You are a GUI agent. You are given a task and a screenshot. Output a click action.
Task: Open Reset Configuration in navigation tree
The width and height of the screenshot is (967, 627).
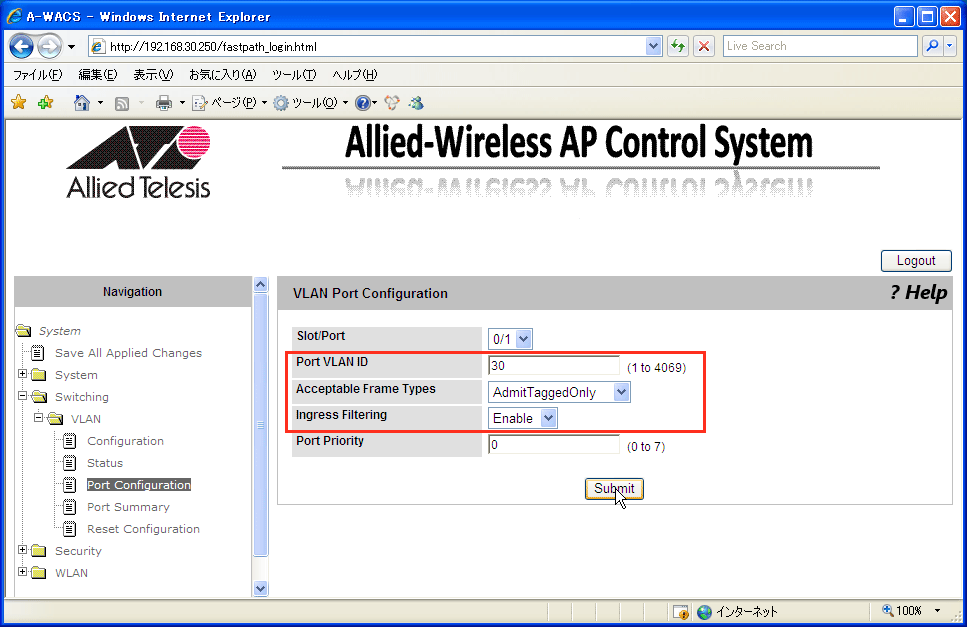pyautogui.click(x=143, y=529)
